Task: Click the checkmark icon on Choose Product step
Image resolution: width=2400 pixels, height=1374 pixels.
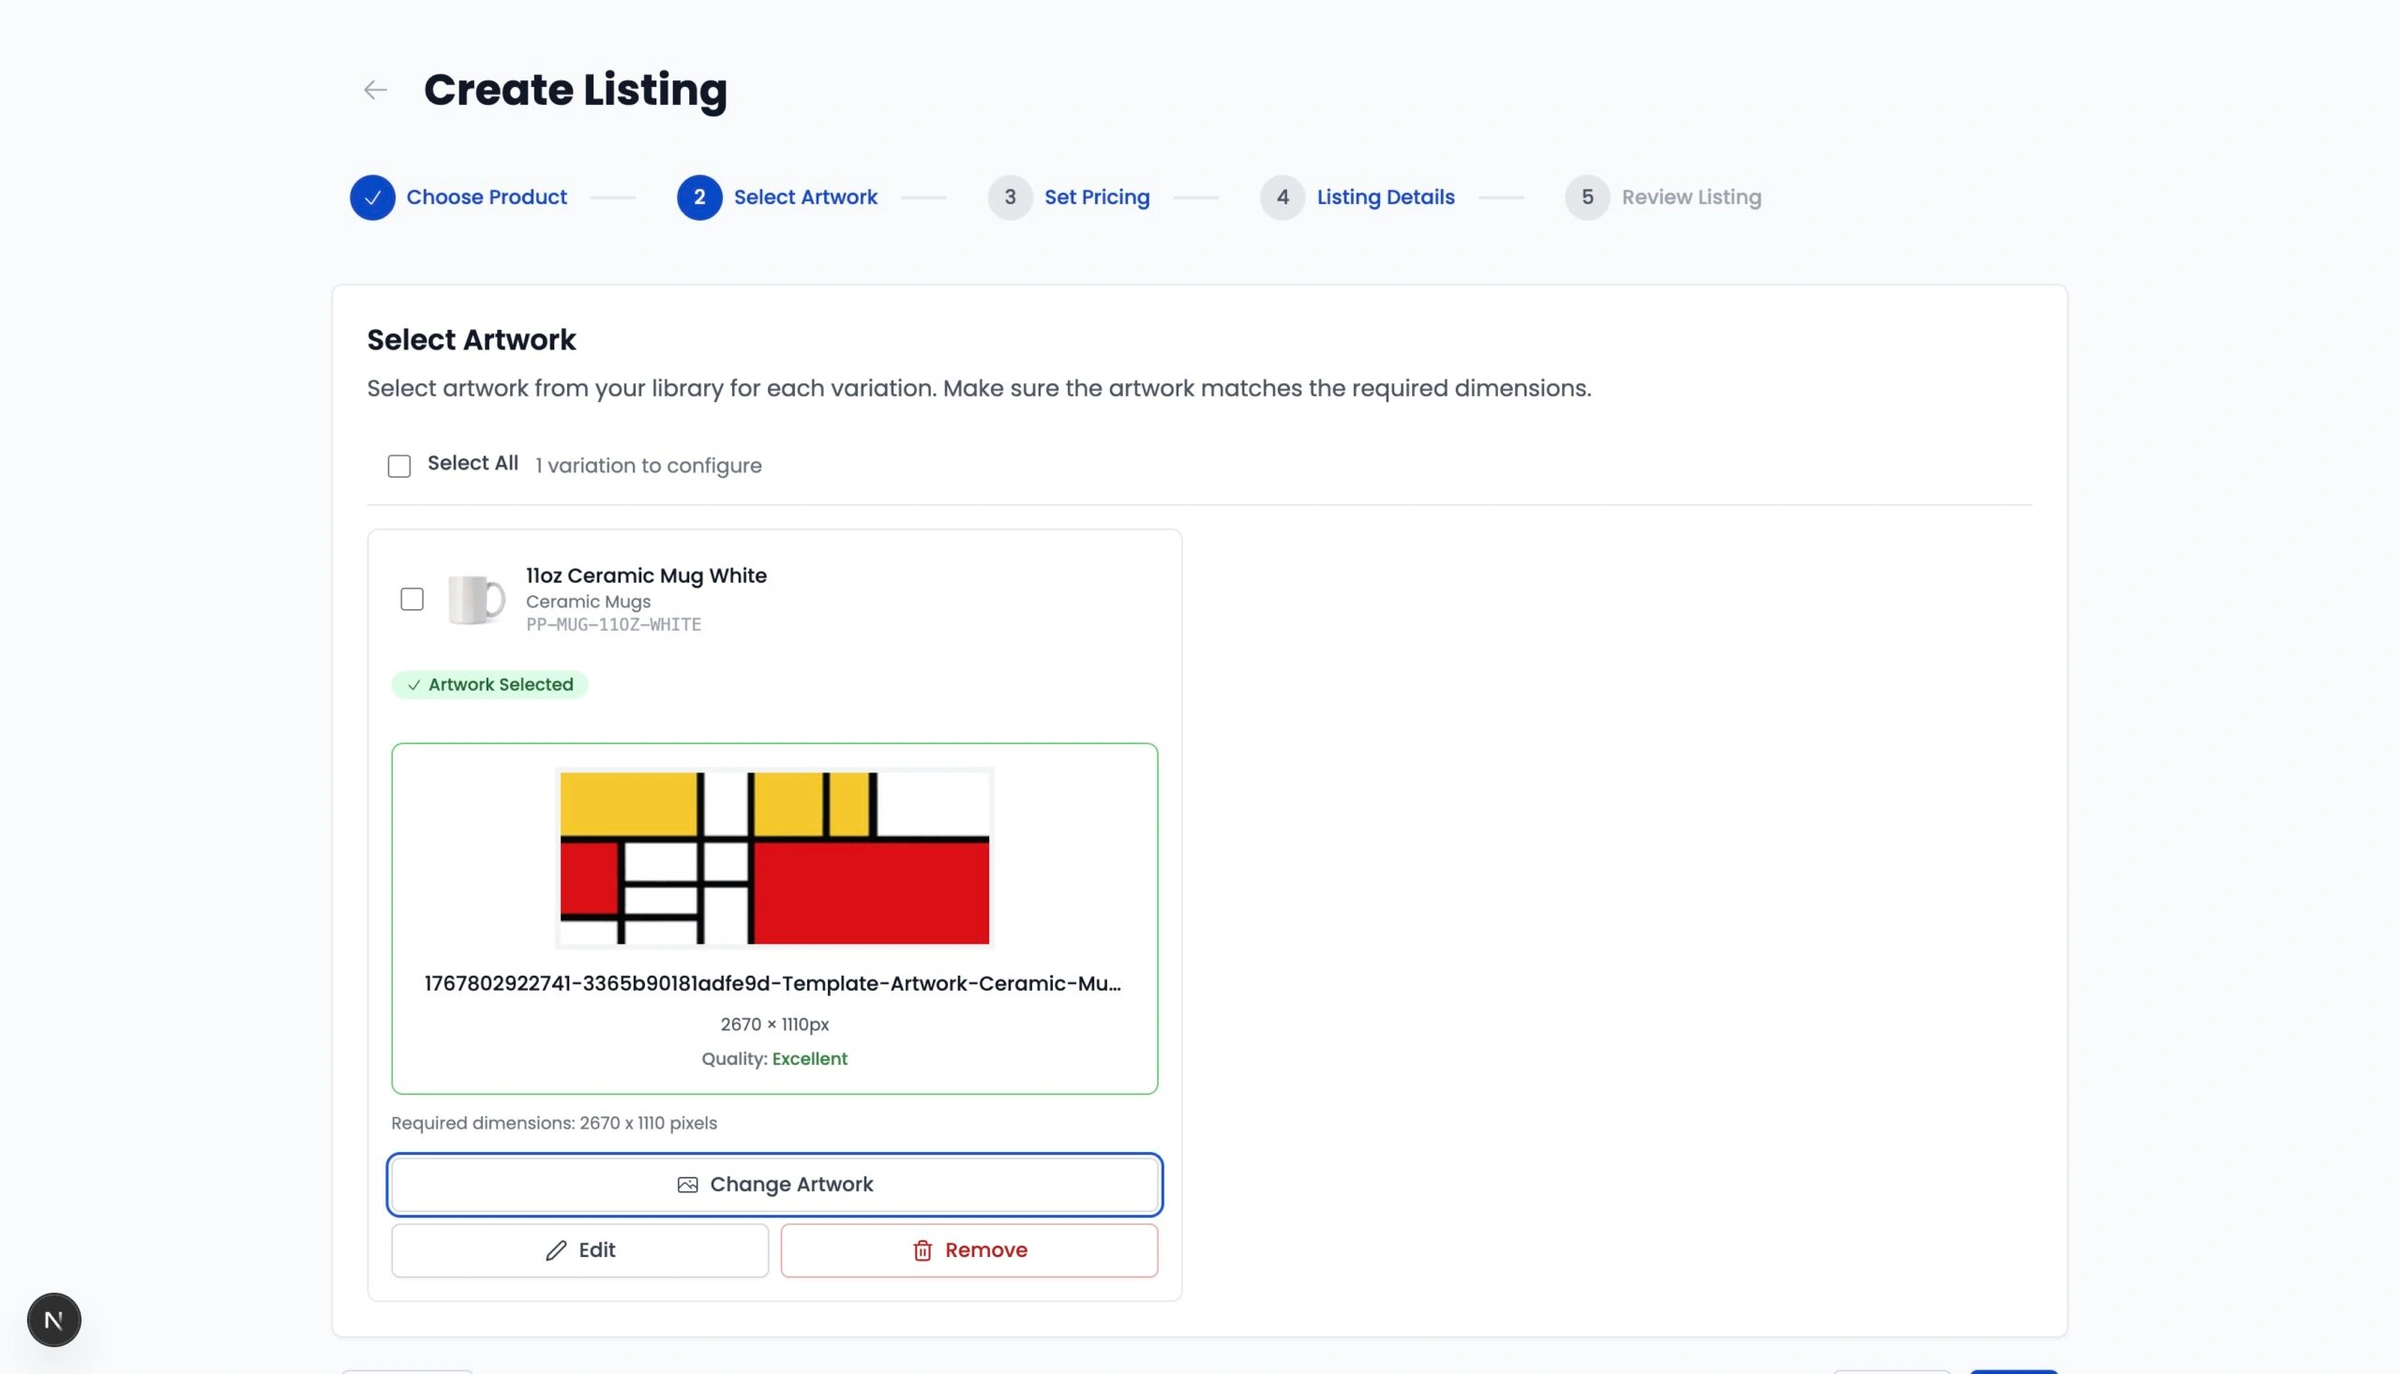Action: coord(372,197)
